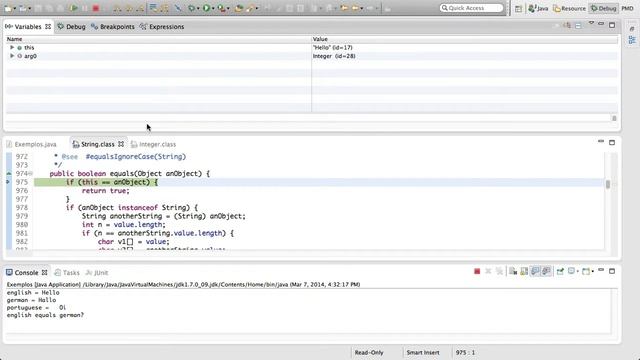This screenshot has width=640, height=360.
Task: Toggle Use Step Filters toolbar icon
Action: pyautogui.click(x=164, y=8)
